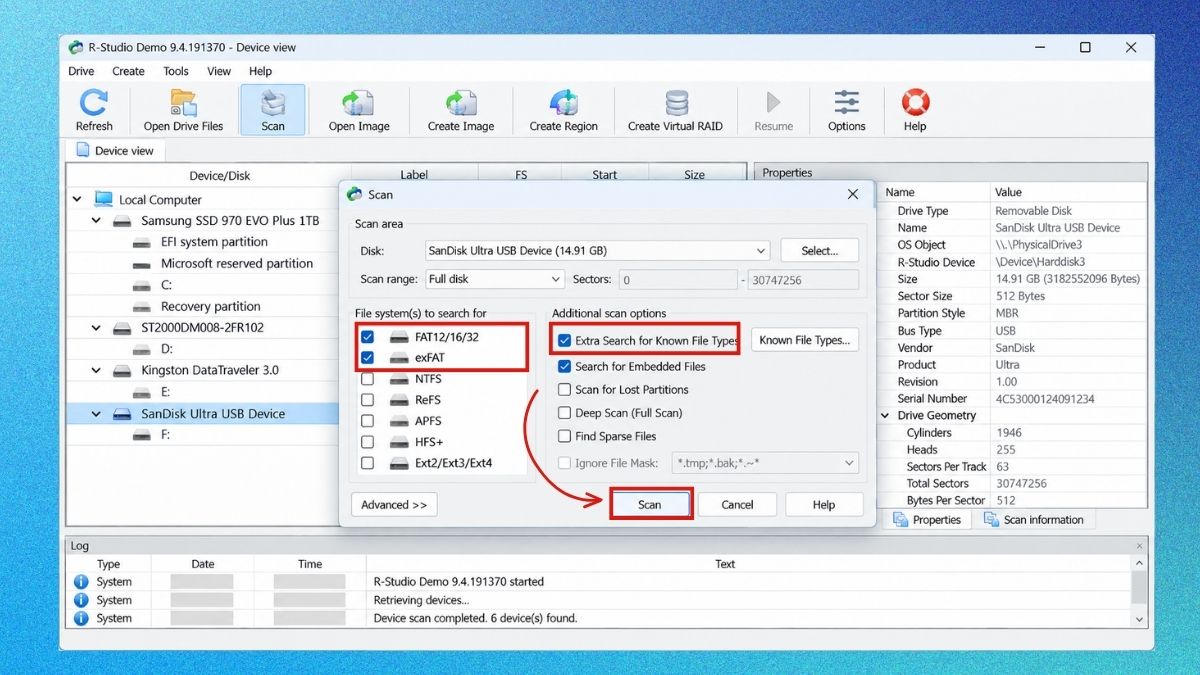Viewport: 1200px width, 675px height.
Task: Collapse the Drive Geometry property group
Action: tap(886, 415)
